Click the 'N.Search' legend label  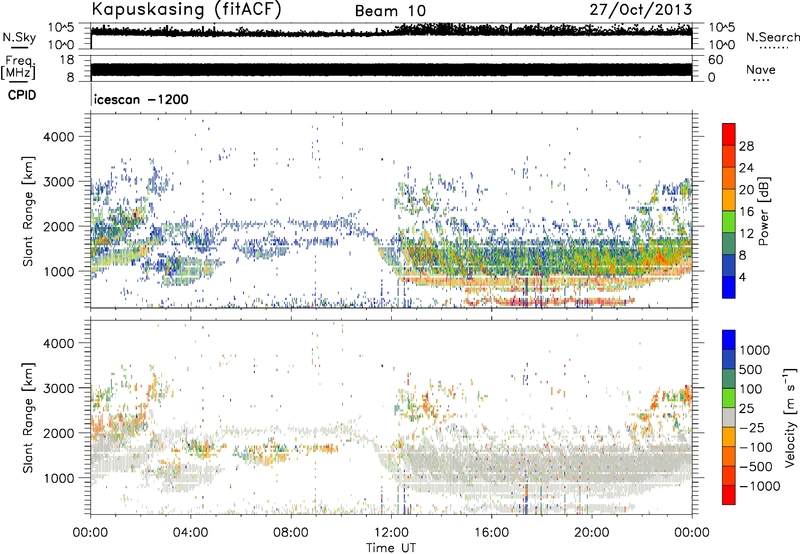point(773,37)
